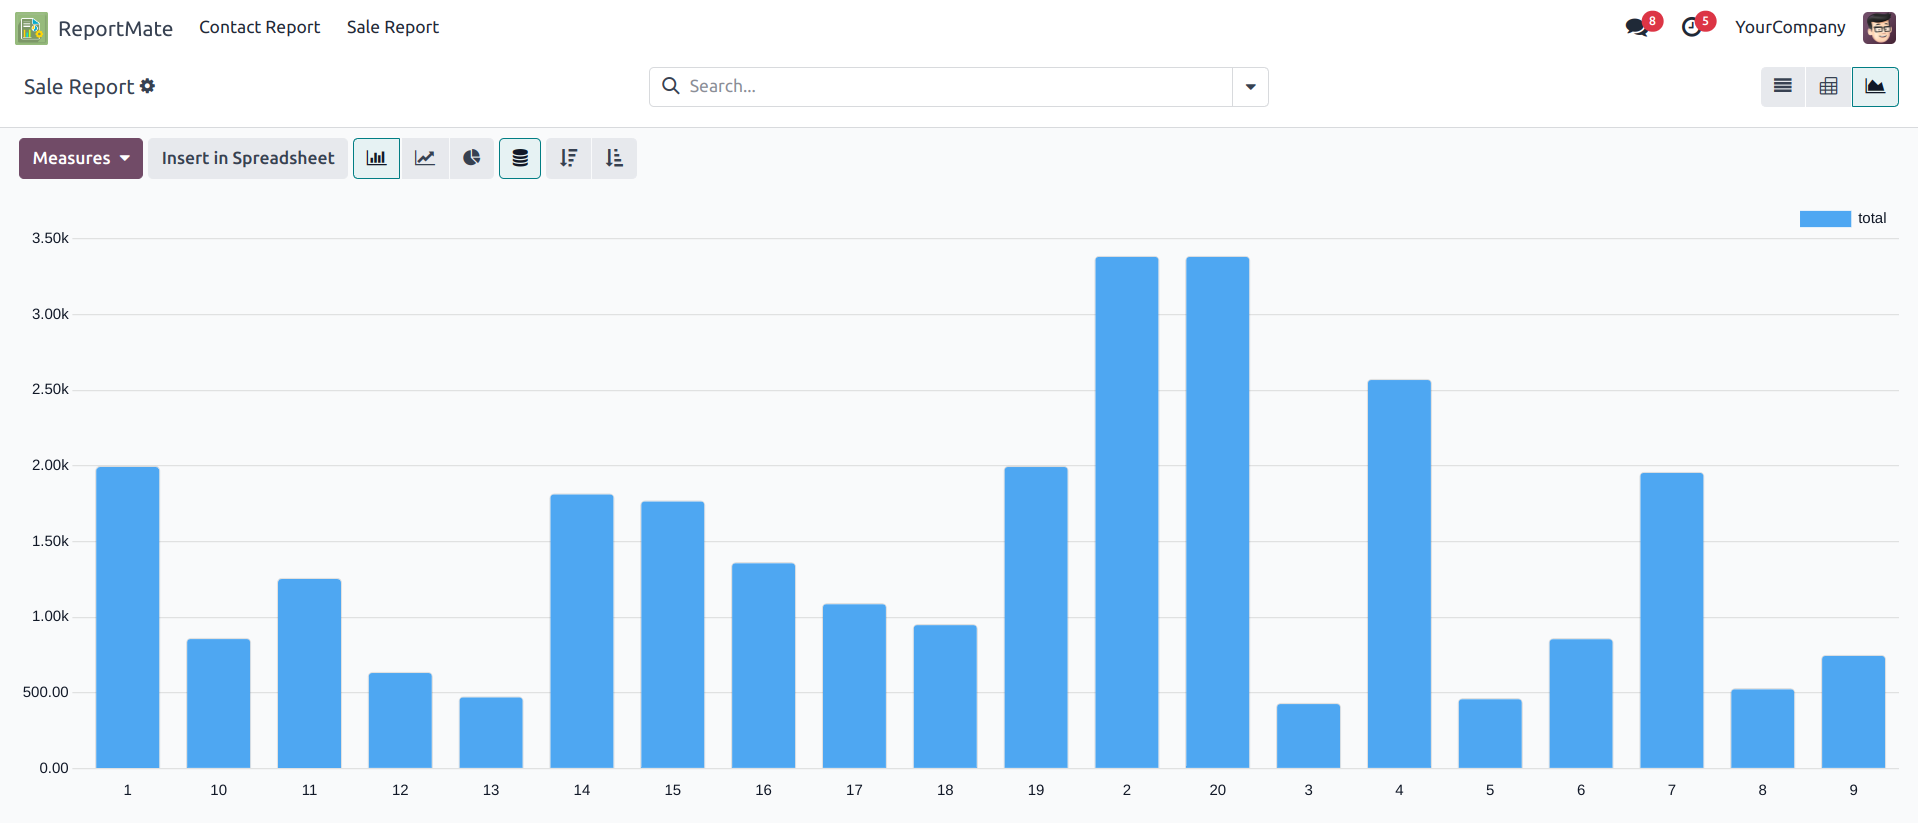Open the list view

[x=1782, y=87]
